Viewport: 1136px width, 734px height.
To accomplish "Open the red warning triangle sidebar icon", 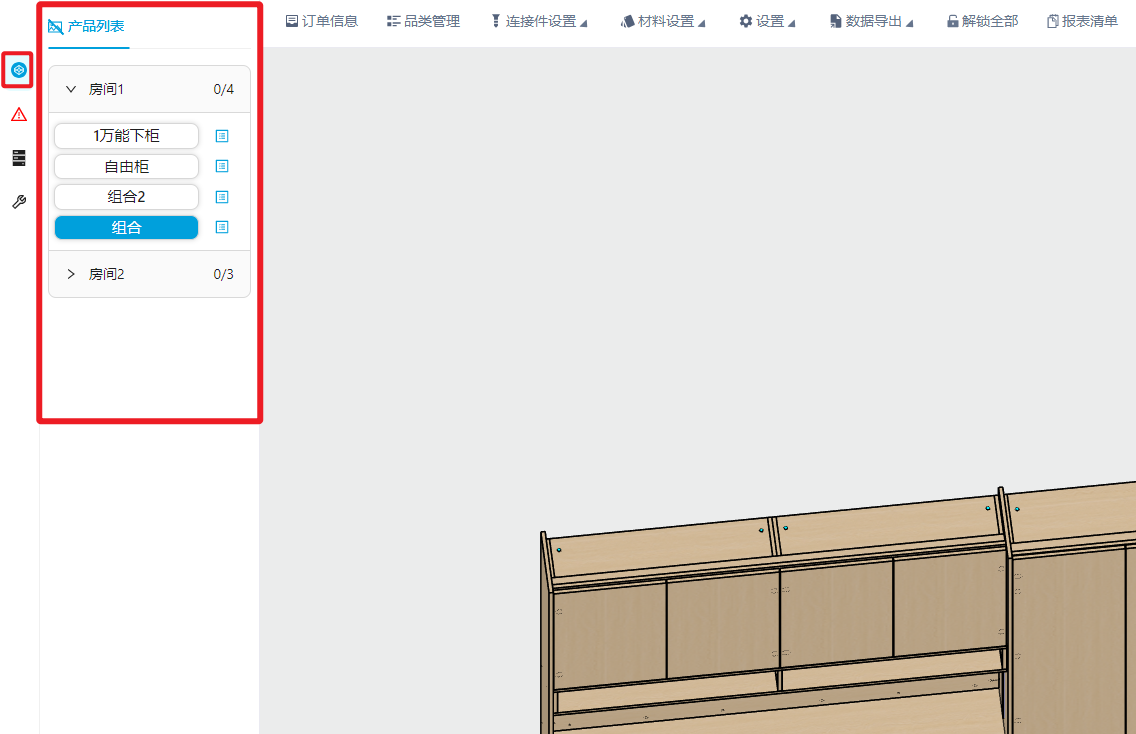I will (18, 115).
